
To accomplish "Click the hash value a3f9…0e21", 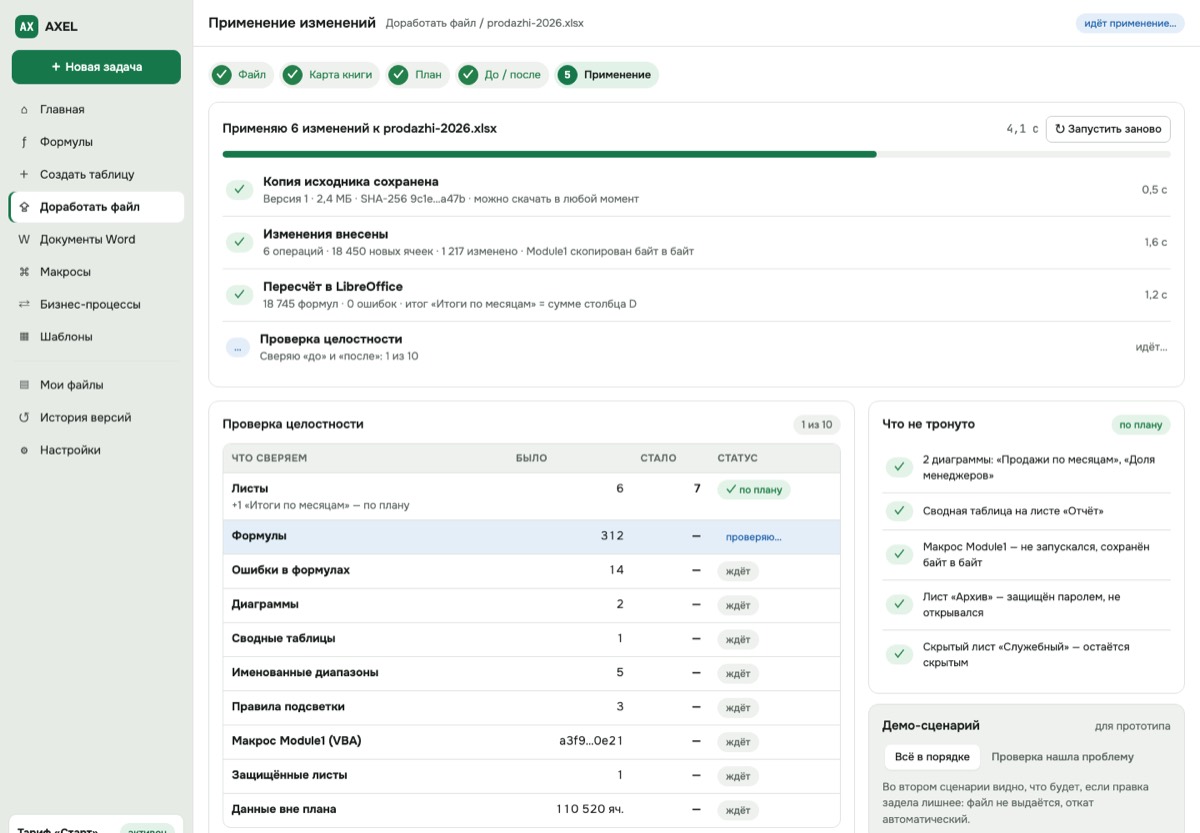I will pos(591,741).
